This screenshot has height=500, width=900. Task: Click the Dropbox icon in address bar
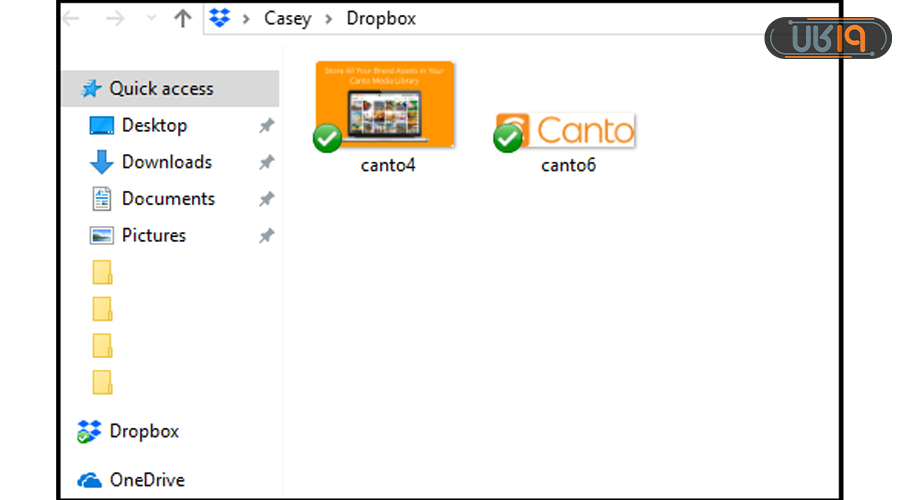219,18
